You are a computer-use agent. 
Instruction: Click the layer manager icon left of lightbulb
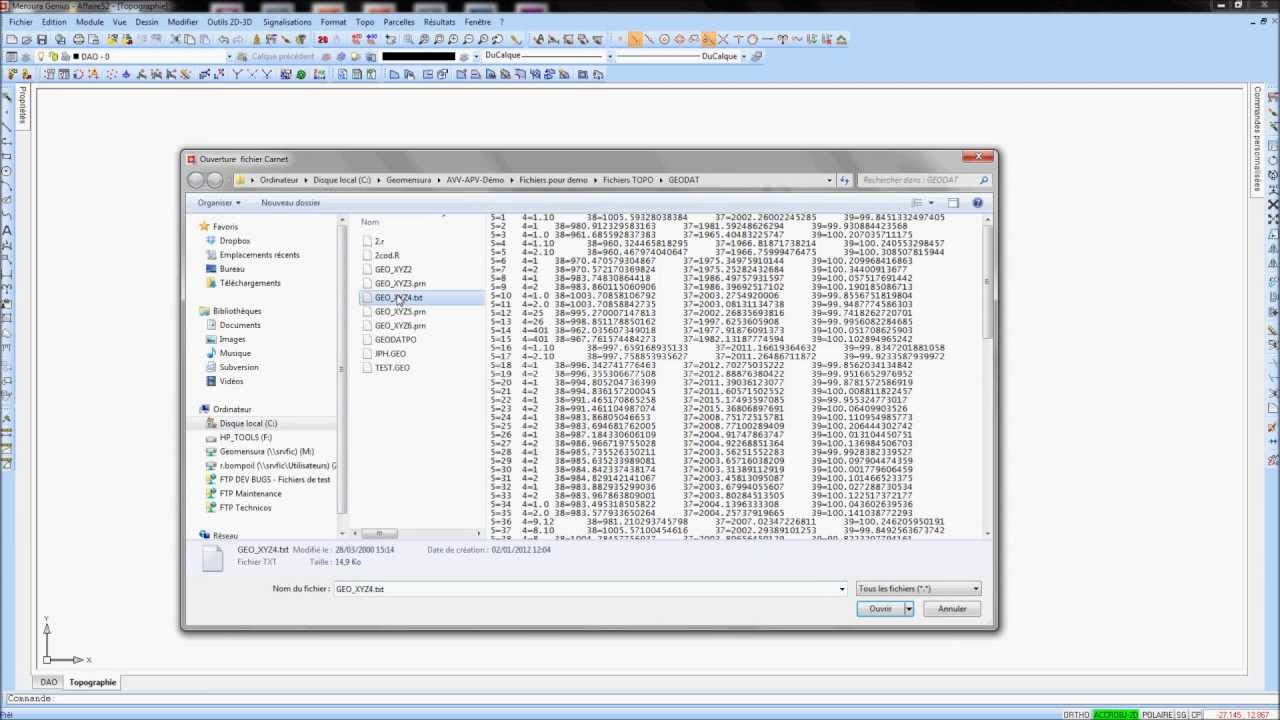tap(25, 57)
